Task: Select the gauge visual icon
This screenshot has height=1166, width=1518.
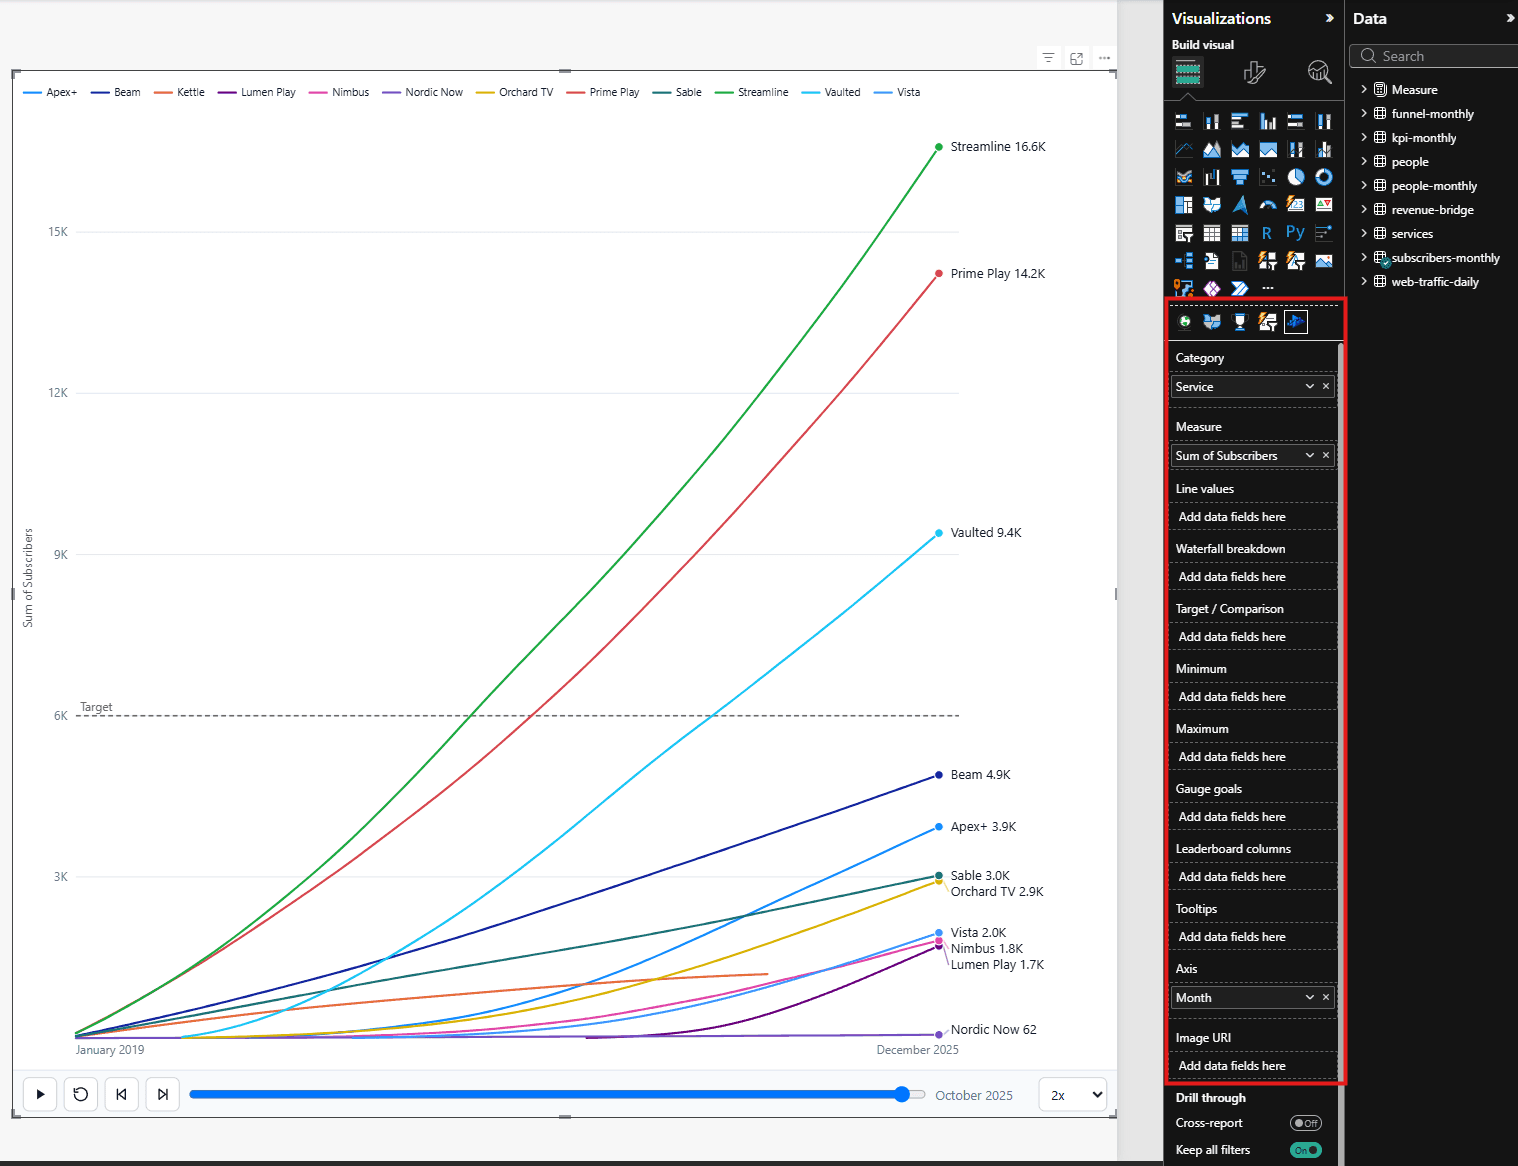Action: (x=1268, y=205)
